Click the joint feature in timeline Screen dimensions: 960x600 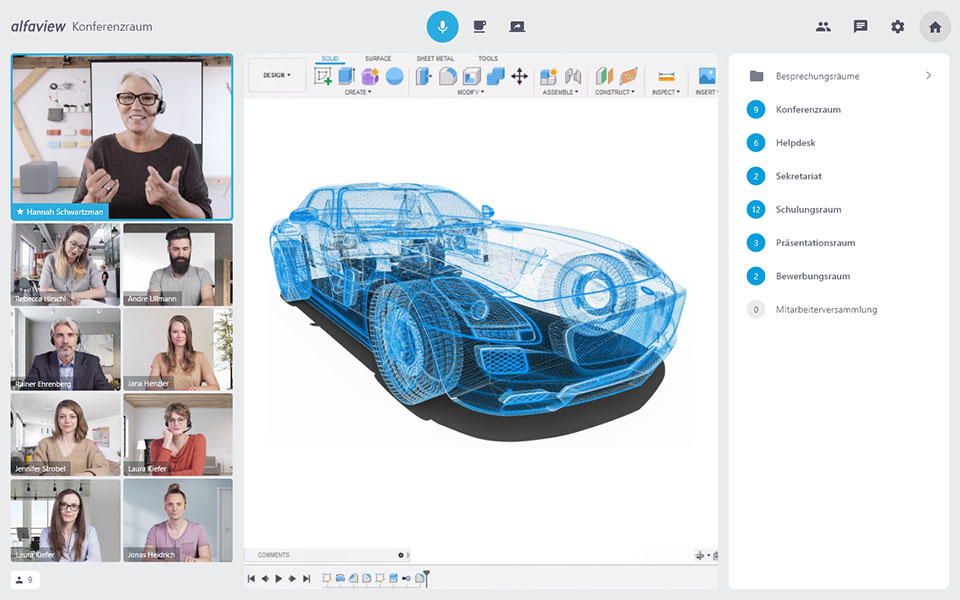pos(406,578)
